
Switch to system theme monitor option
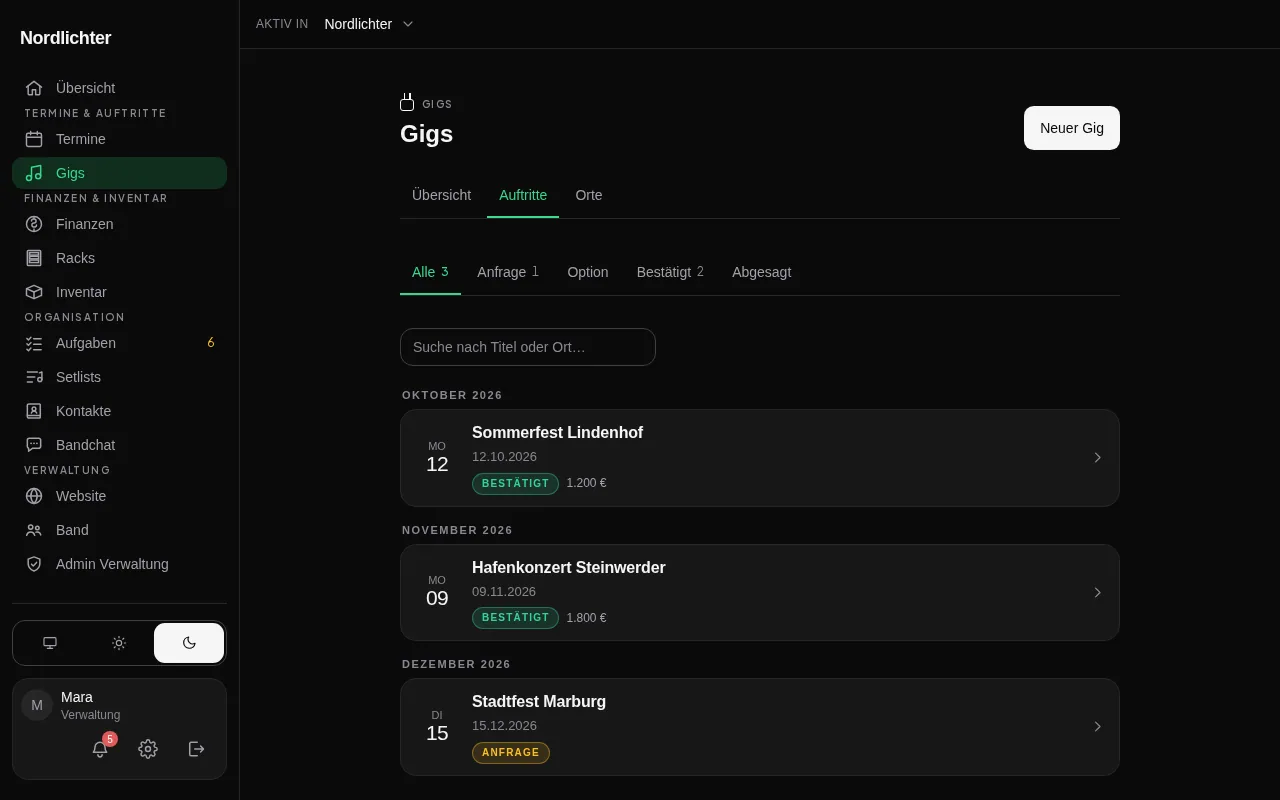point(50,643)
